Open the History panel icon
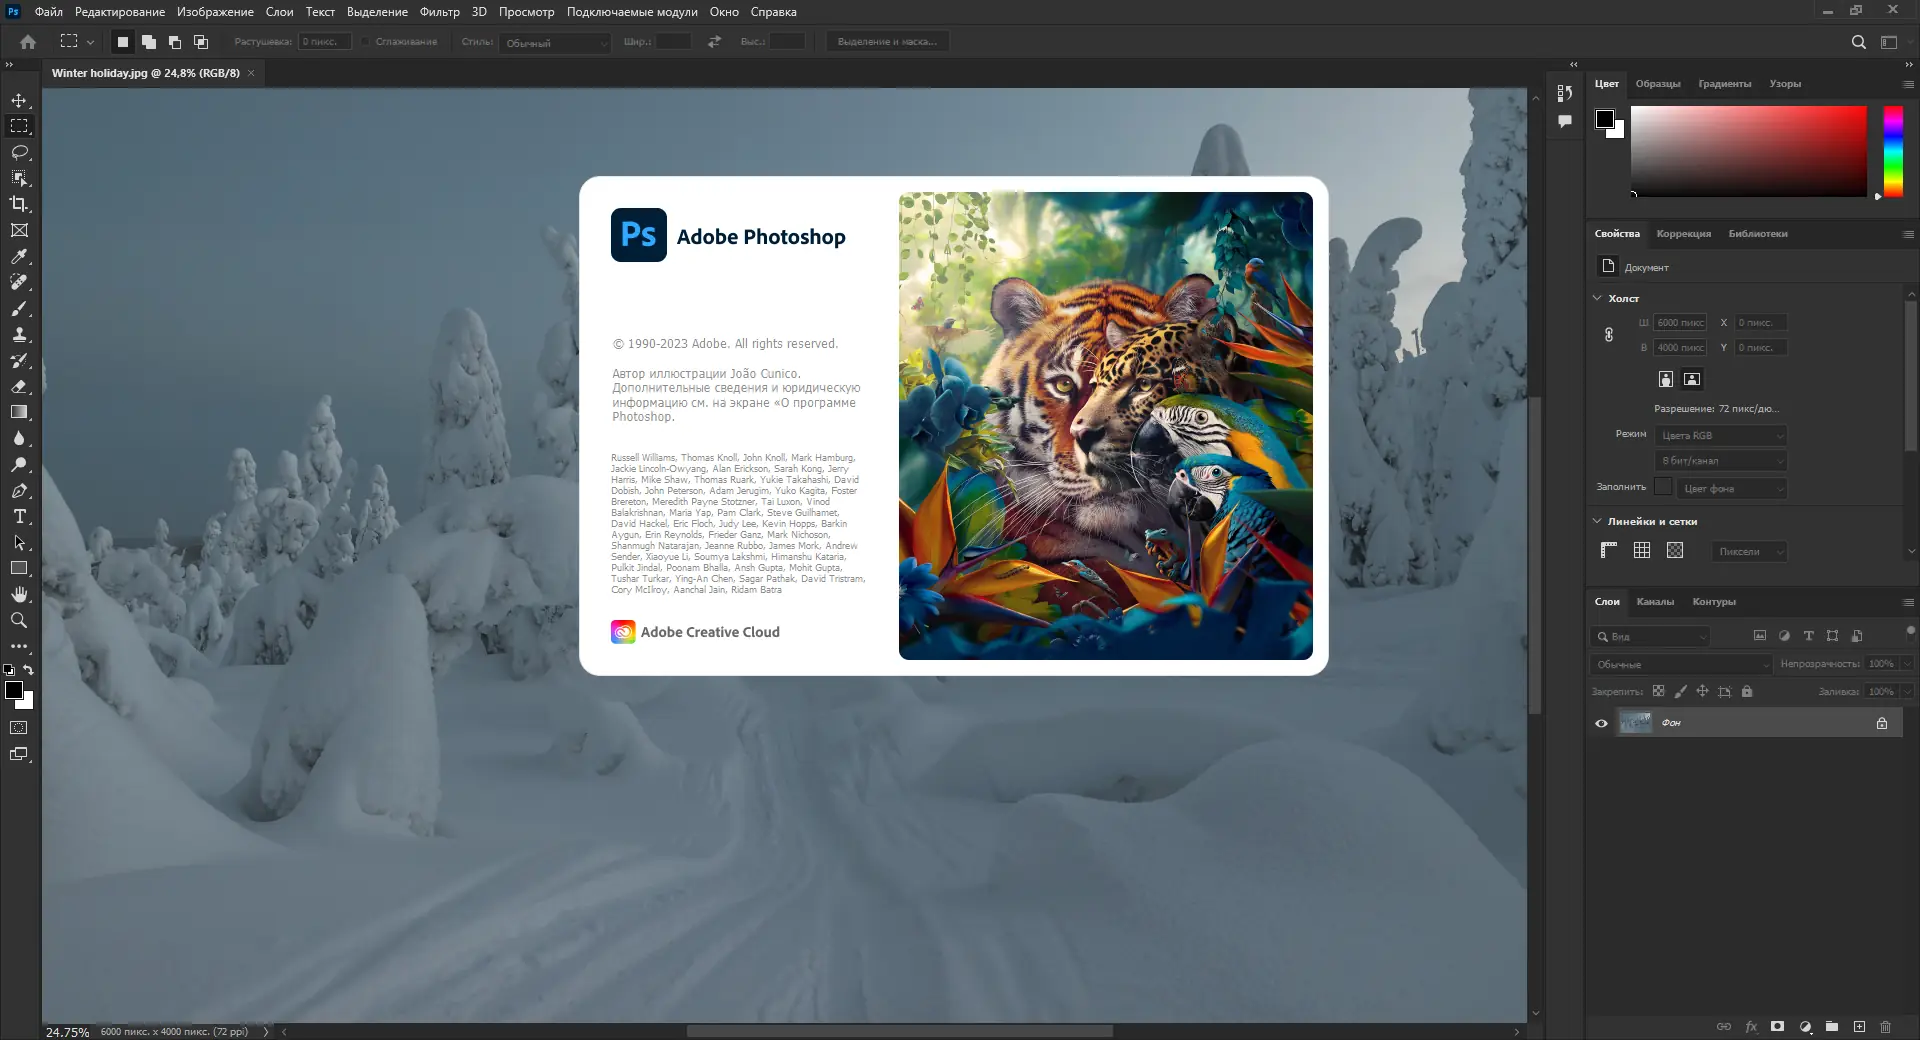The height and width of the screenshot is (1040, 1920). [x=1565, y=93]
